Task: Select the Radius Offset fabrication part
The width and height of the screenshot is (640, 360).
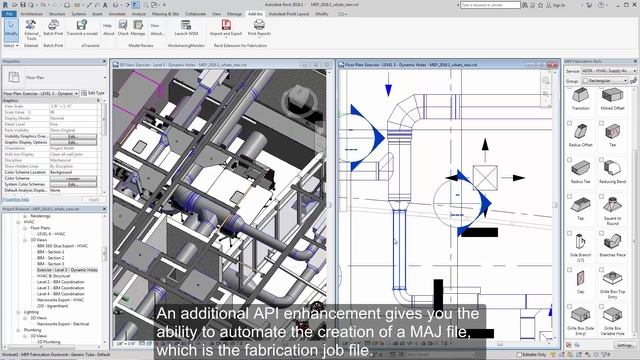Action: tap(580, 135)
